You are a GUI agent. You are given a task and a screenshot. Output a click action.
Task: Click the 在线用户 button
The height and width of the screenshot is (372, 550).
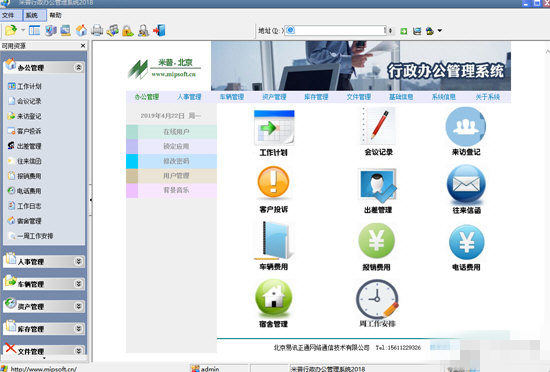(172, 132)
